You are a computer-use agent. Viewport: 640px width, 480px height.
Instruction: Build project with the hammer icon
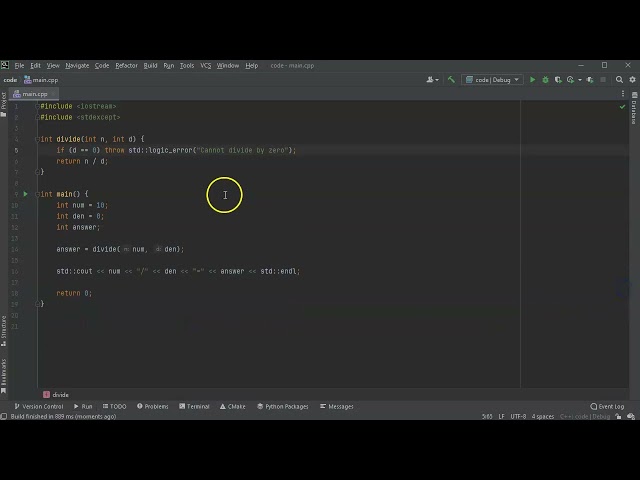[451, 80]
